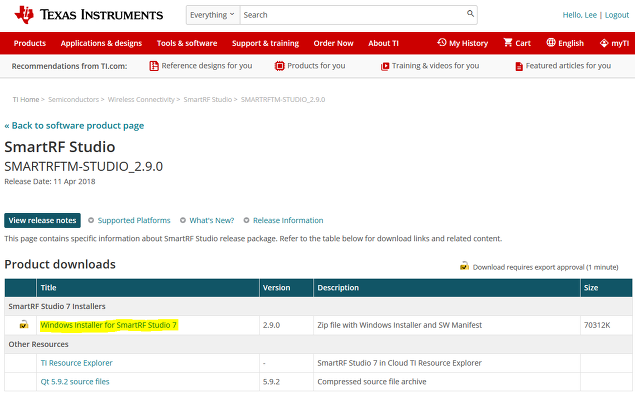Click the View release notes button

43,220
